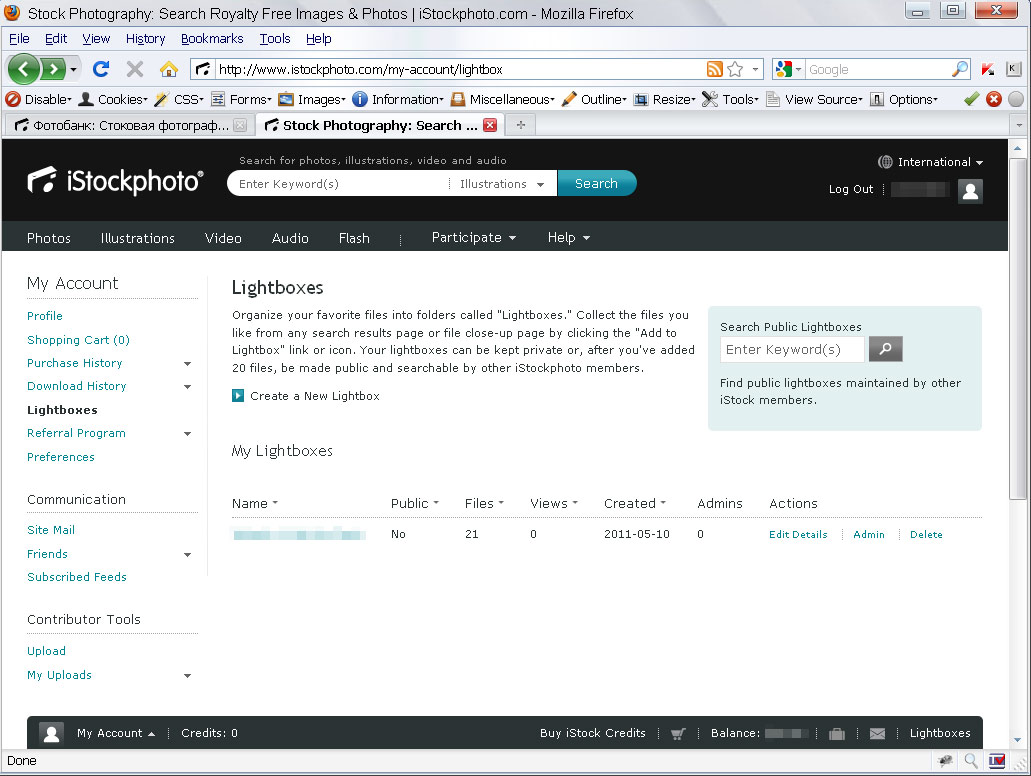Click the zoom magnifier in status bar
This screenshot has height=776, width=1031.
coord(971,761)
